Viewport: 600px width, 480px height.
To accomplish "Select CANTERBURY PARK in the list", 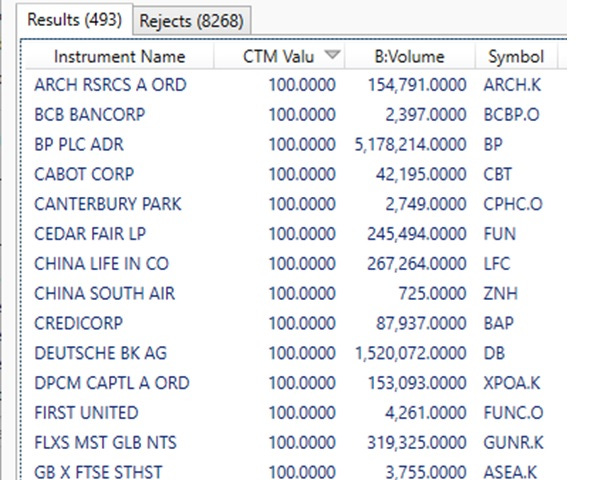I will tap(108, 204).
